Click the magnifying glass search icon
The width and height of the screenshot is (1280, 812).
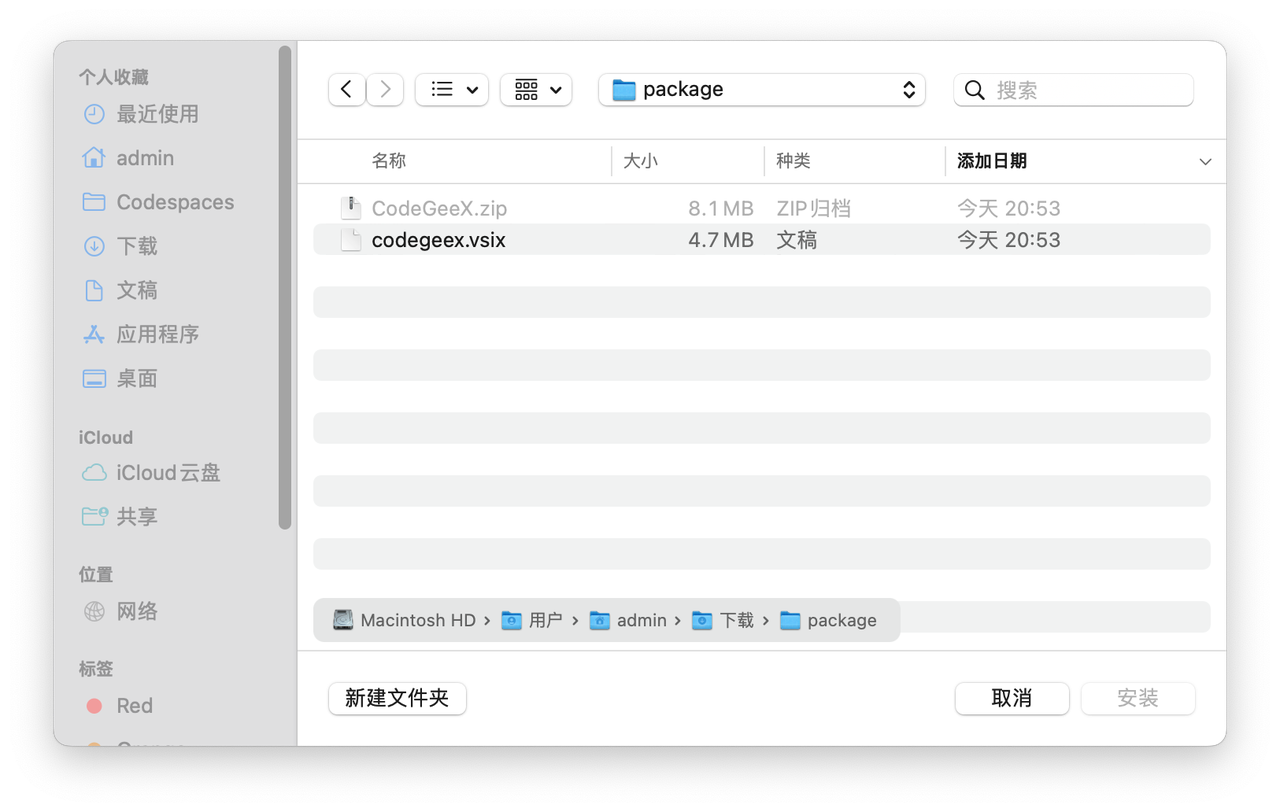click(x=975, y=90)
